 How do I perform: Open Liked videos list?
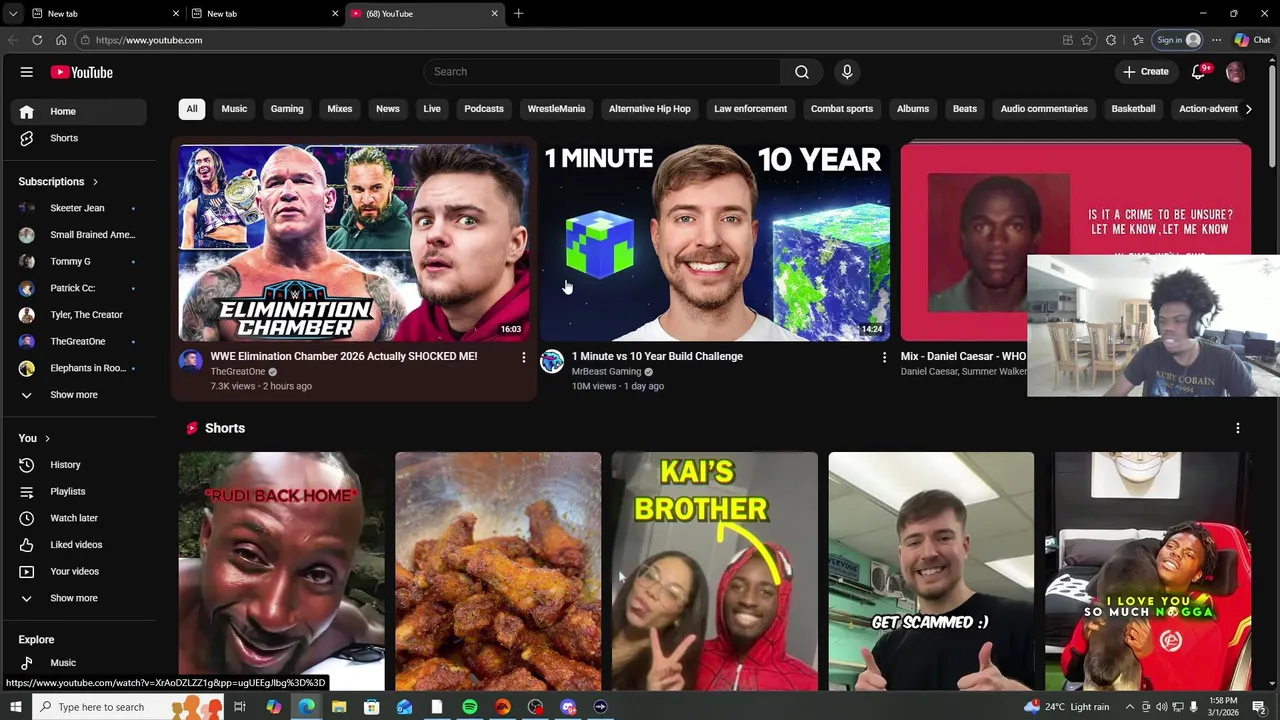[x=80, y=545]
